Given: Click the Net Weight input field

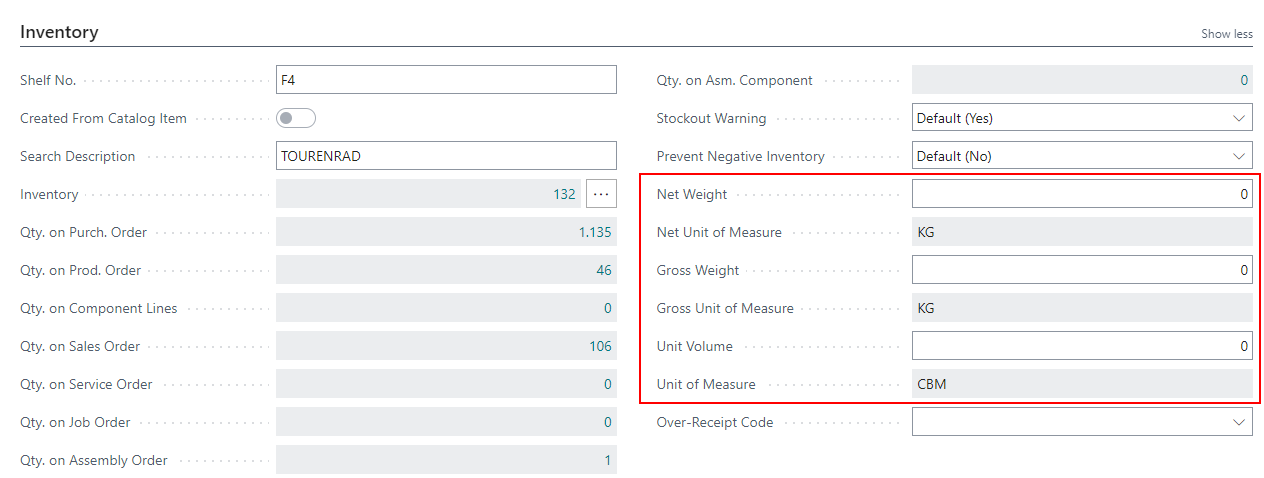Looking at the screenshot, I should [x=1081, y=194].
